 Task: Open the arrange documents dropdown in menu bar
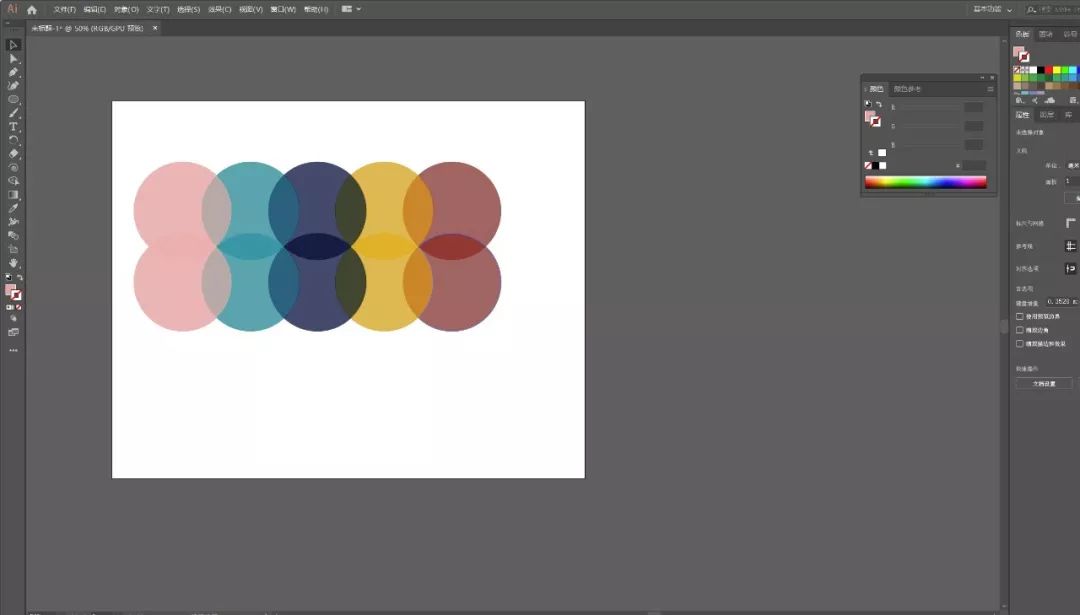(x=351, y=9)
